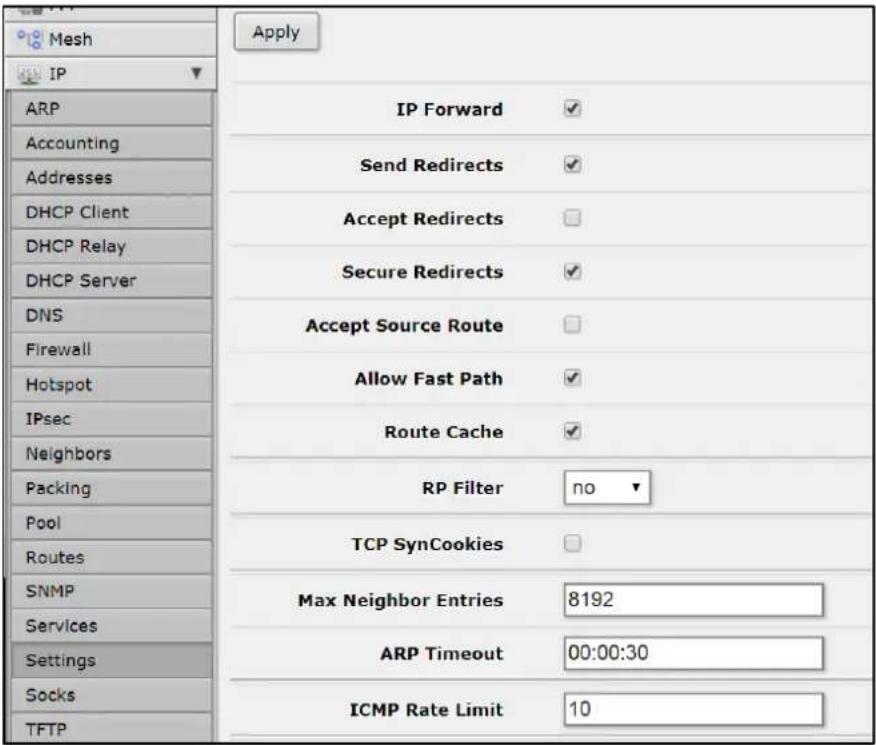Image resolution: width=876 pixels, height=745 pixels.
Task: Click the ARP Timeout label
Action: pos(442,654)
